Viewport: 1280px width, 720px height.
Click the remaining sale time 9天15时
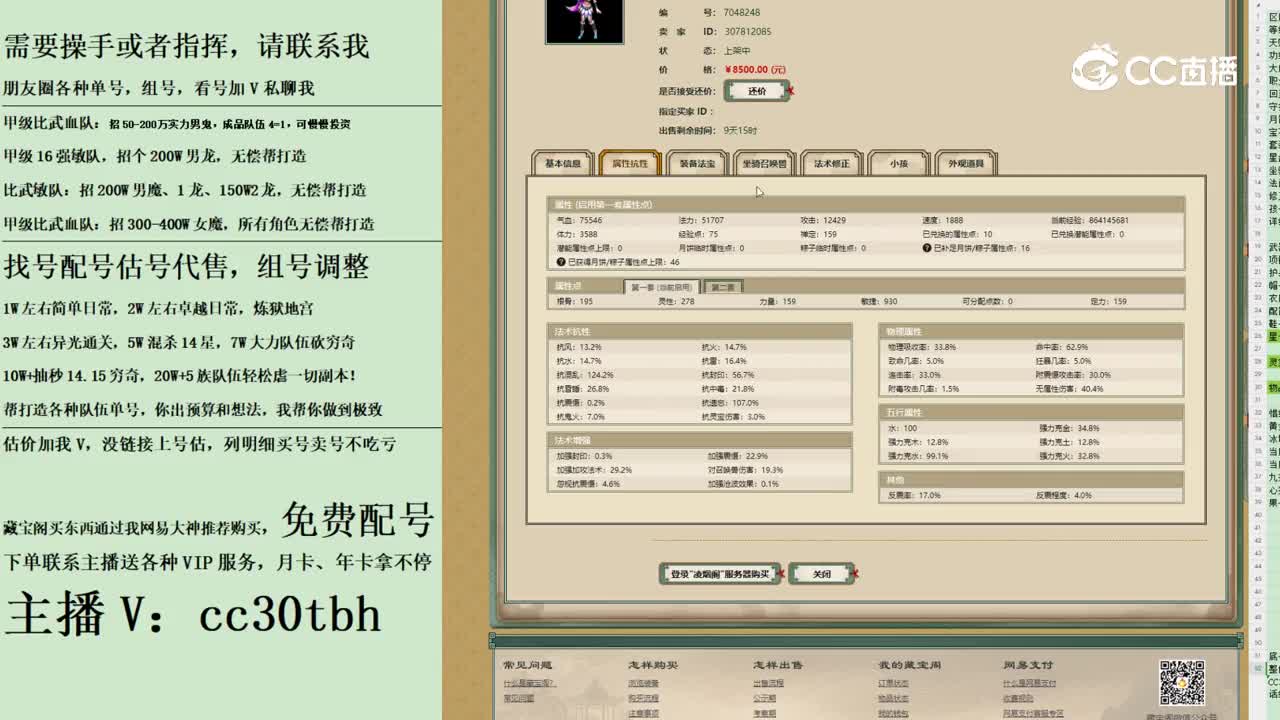(741, 131)
